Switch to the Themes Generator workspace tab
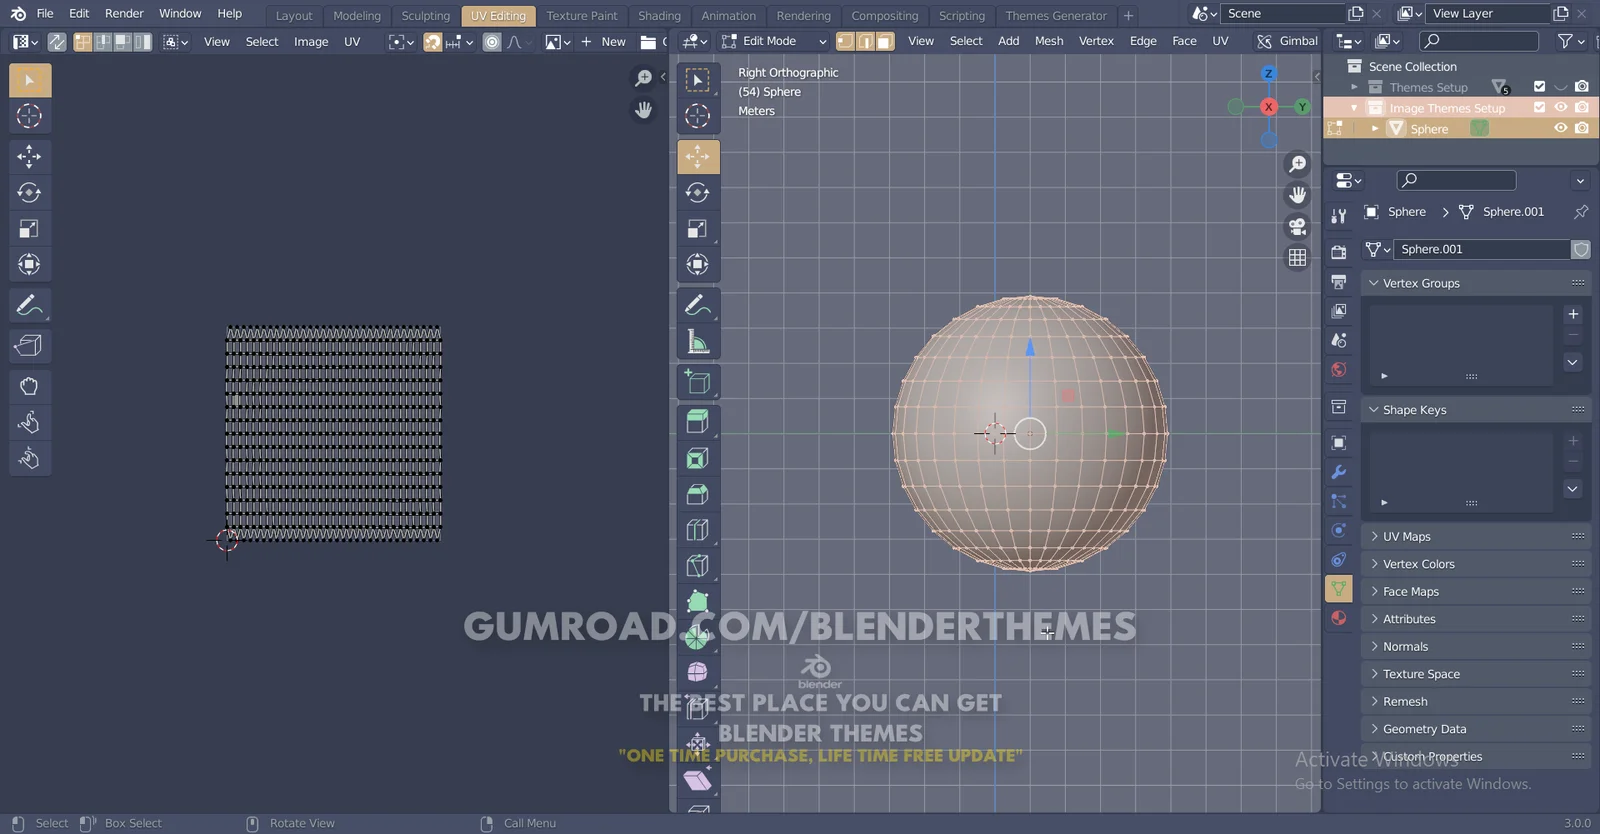Viewport: 1600px width, 834px height. [x=1056, y=16]
